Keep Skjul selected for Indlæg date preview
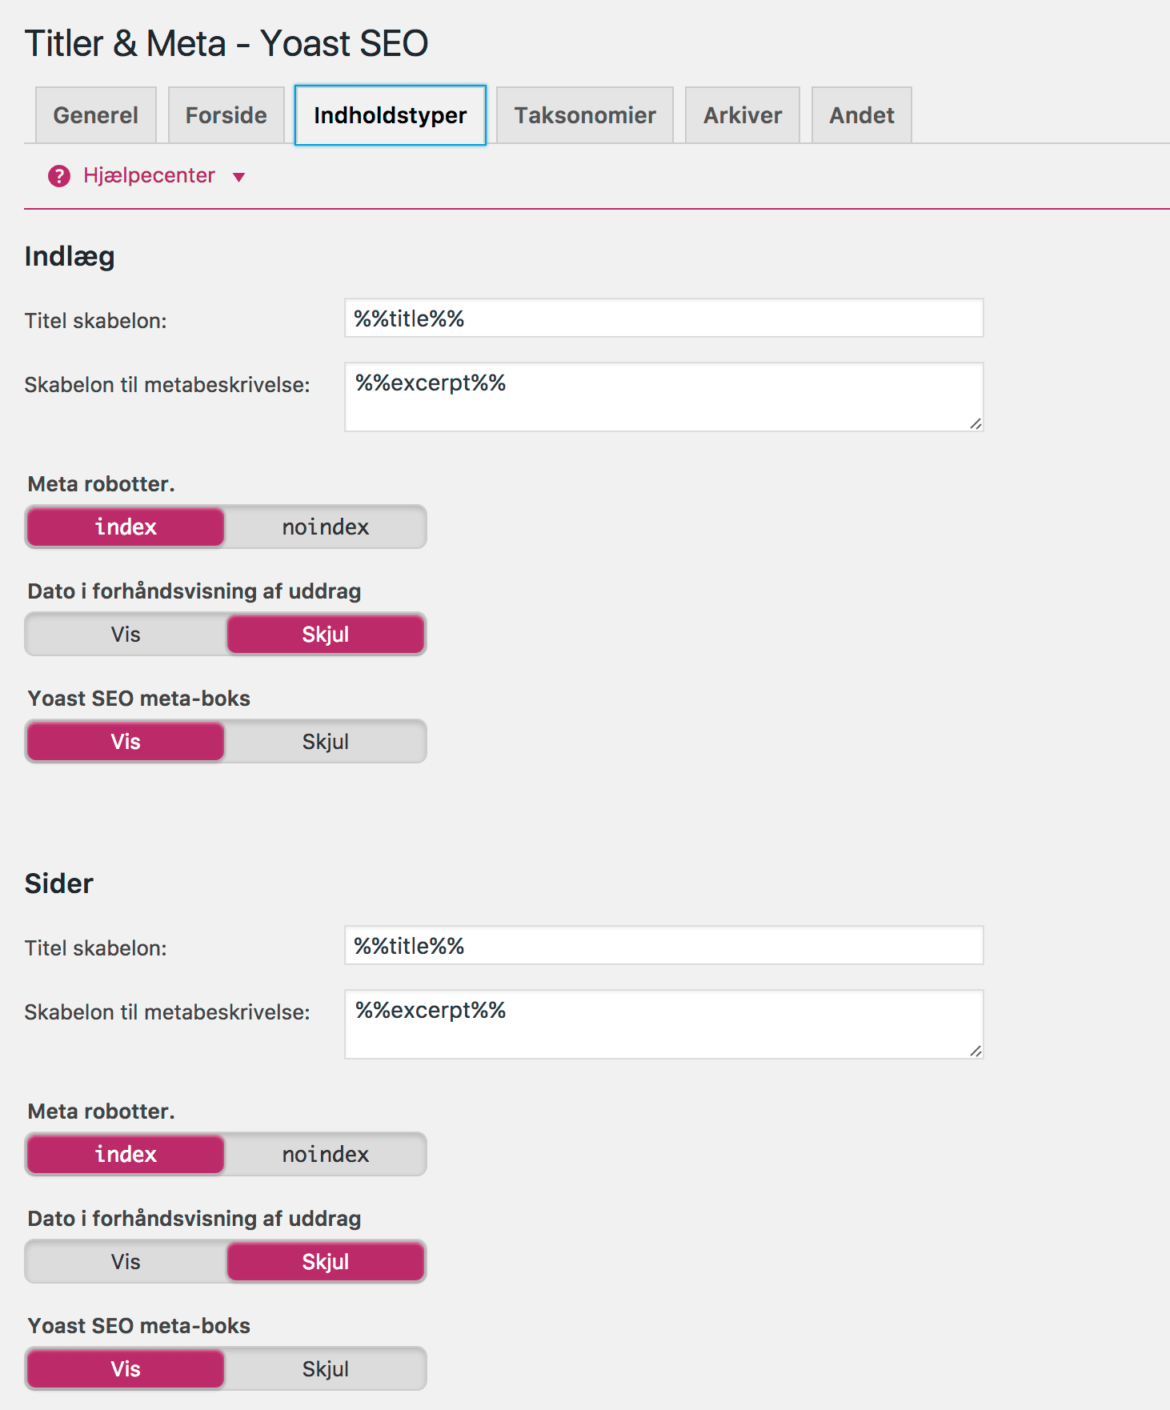The image size is (1170, 1410). [325, 633]
